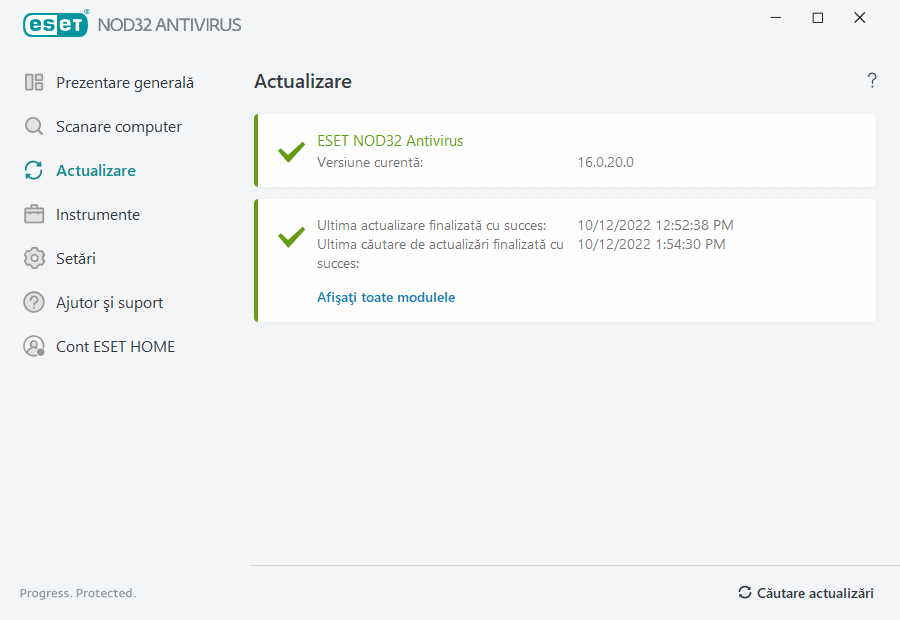This screenshot has width=900, height=620.
Task: Click the last update status checkmark
Action: pyautogui.click(x=291, y=236)
